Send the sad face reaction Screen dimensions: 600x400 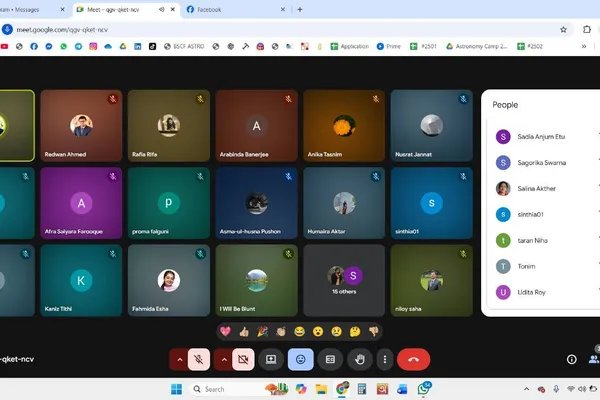click(336, 331)
